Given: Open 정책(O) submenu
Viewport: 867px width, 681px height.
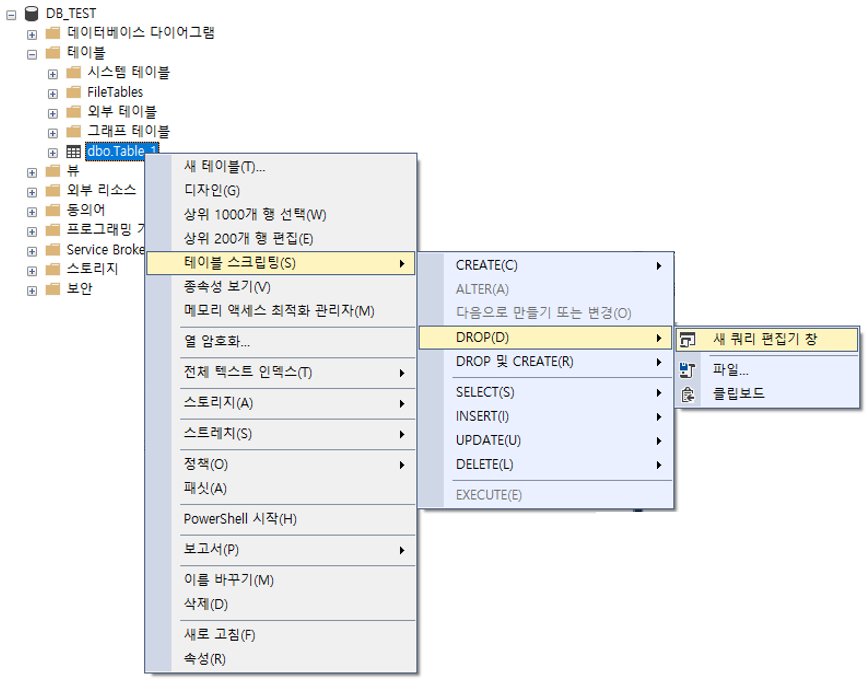Looking at the screenshot, I should pyautogui.click(x=281, y=464).
